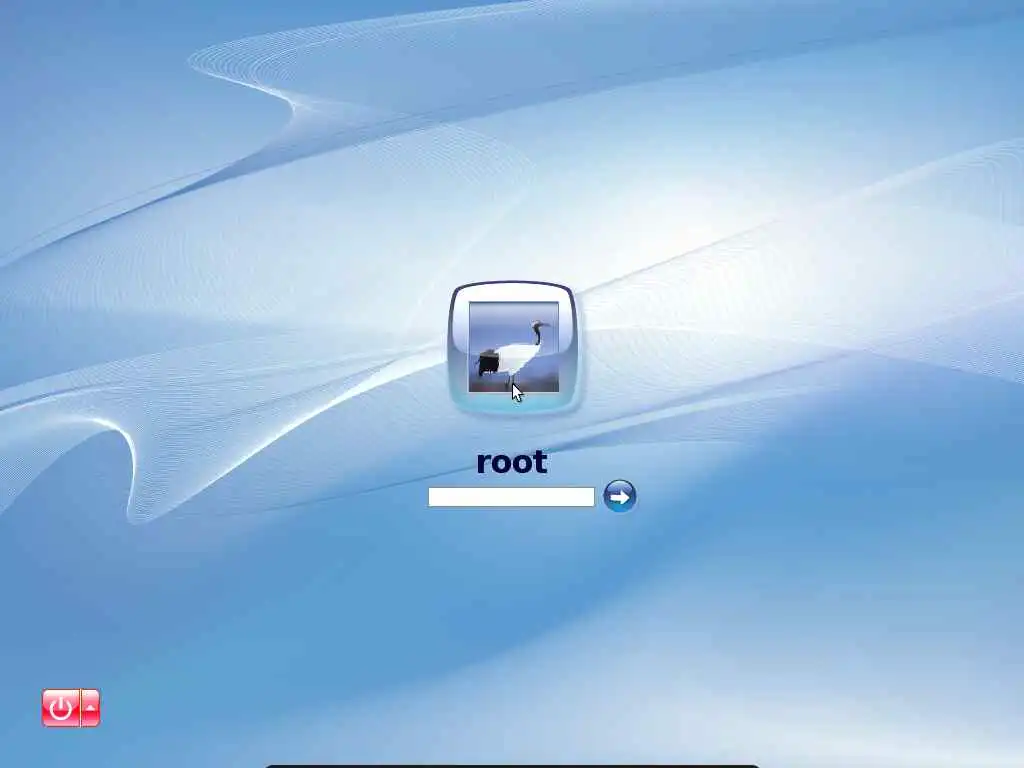Viewport: 1024px width, 768px height.
Task: Expand the power options arrow
Action: tap(90, 707)
